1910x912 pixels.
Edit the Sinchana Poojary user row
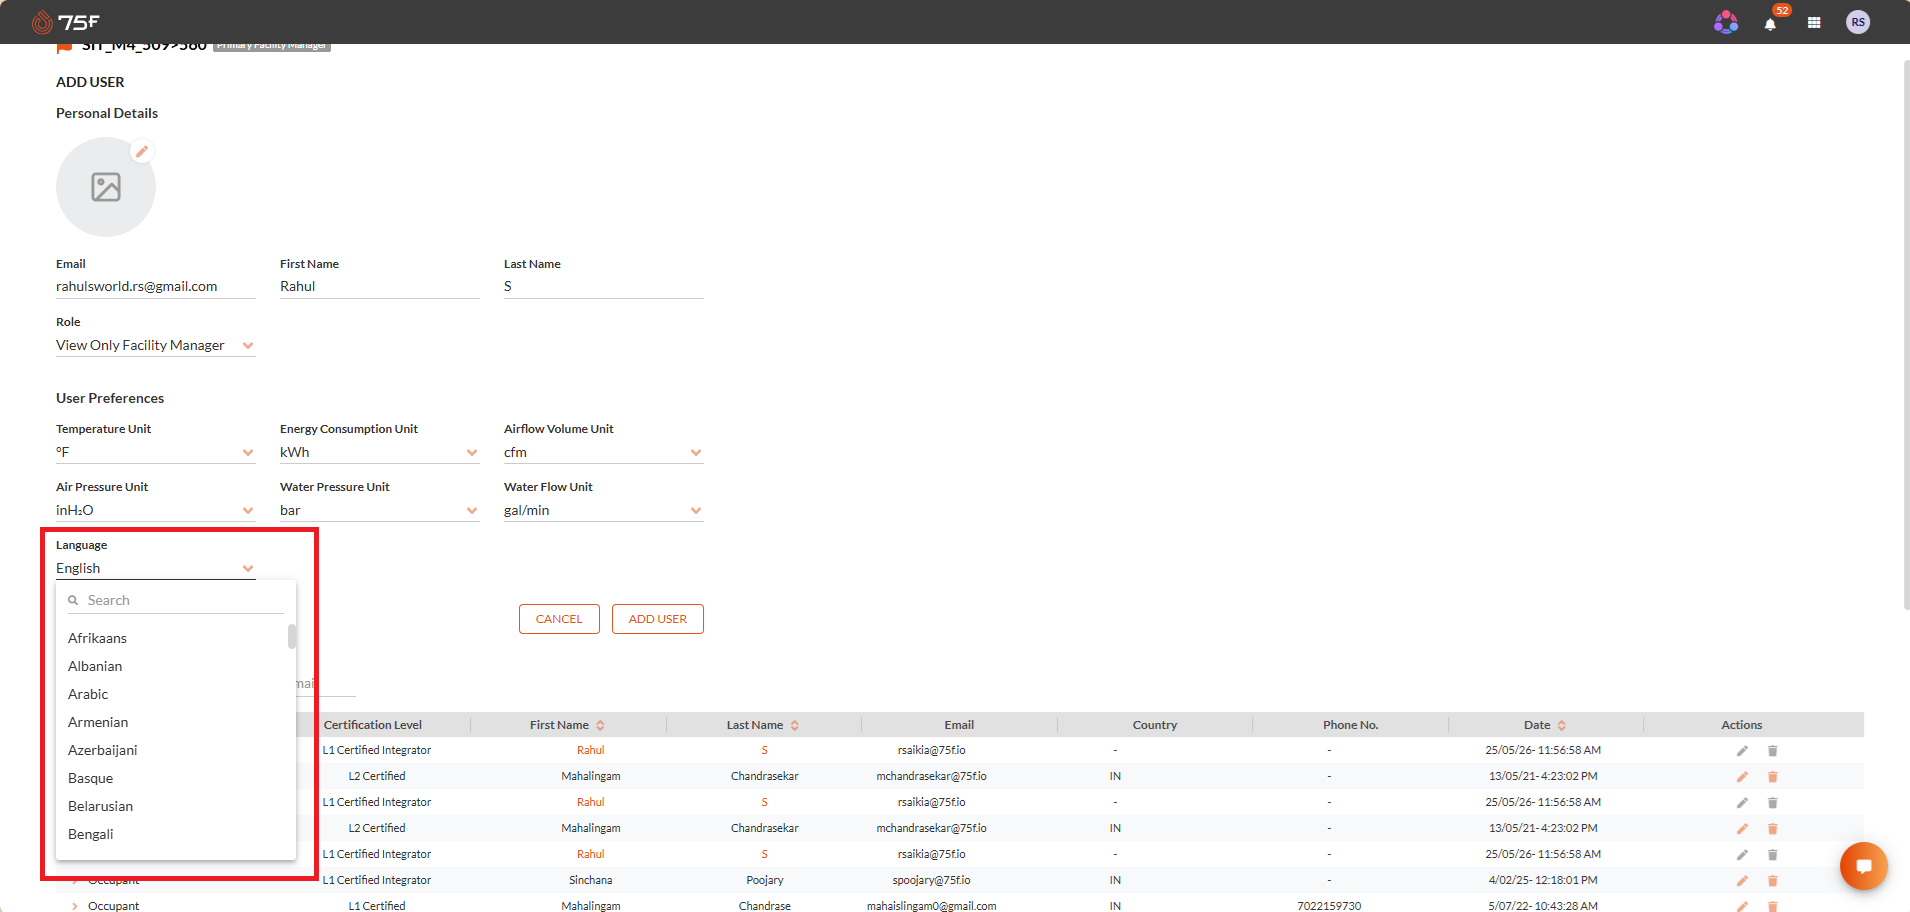click(x=1742, y=881)
